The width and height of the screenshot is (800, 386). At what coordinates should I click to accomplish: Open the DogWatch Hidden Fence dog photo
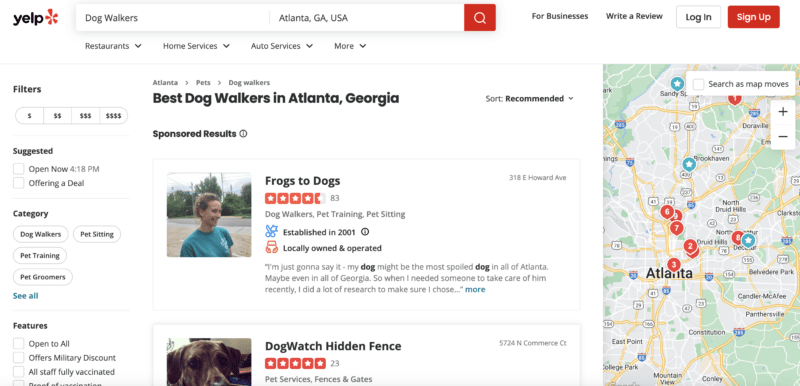[209, 362]
